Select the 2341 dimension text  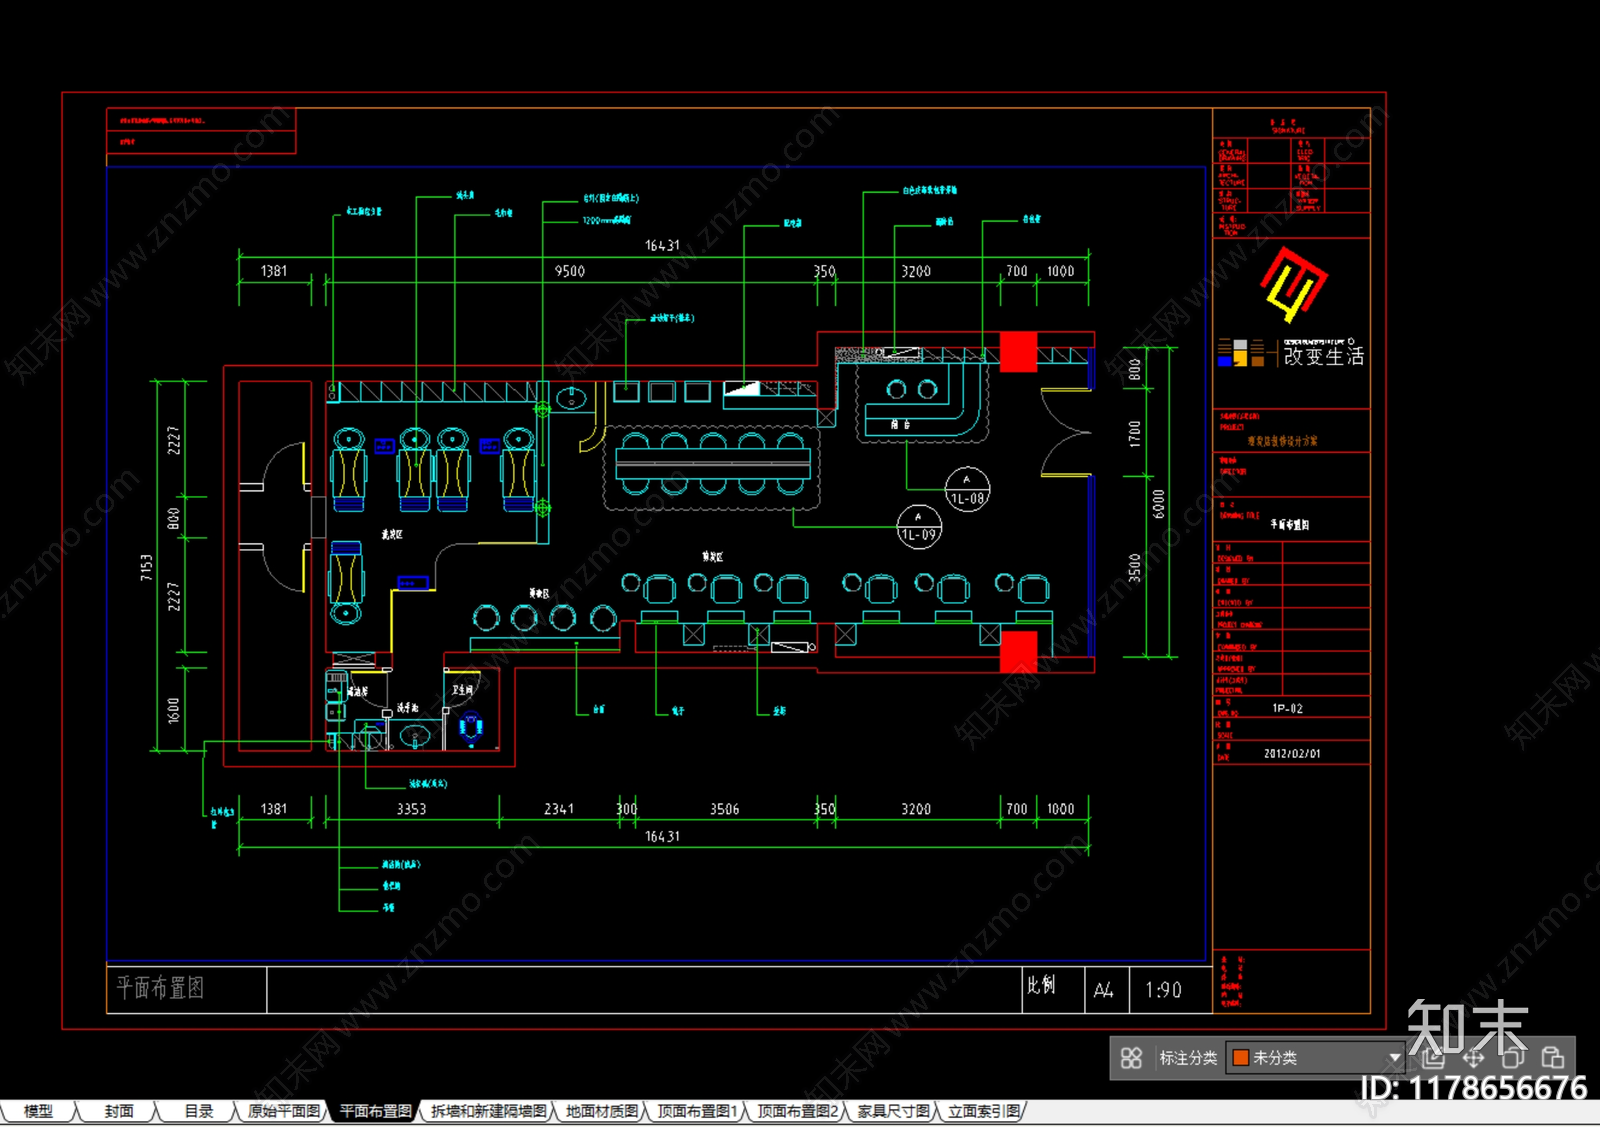[559, 809]
